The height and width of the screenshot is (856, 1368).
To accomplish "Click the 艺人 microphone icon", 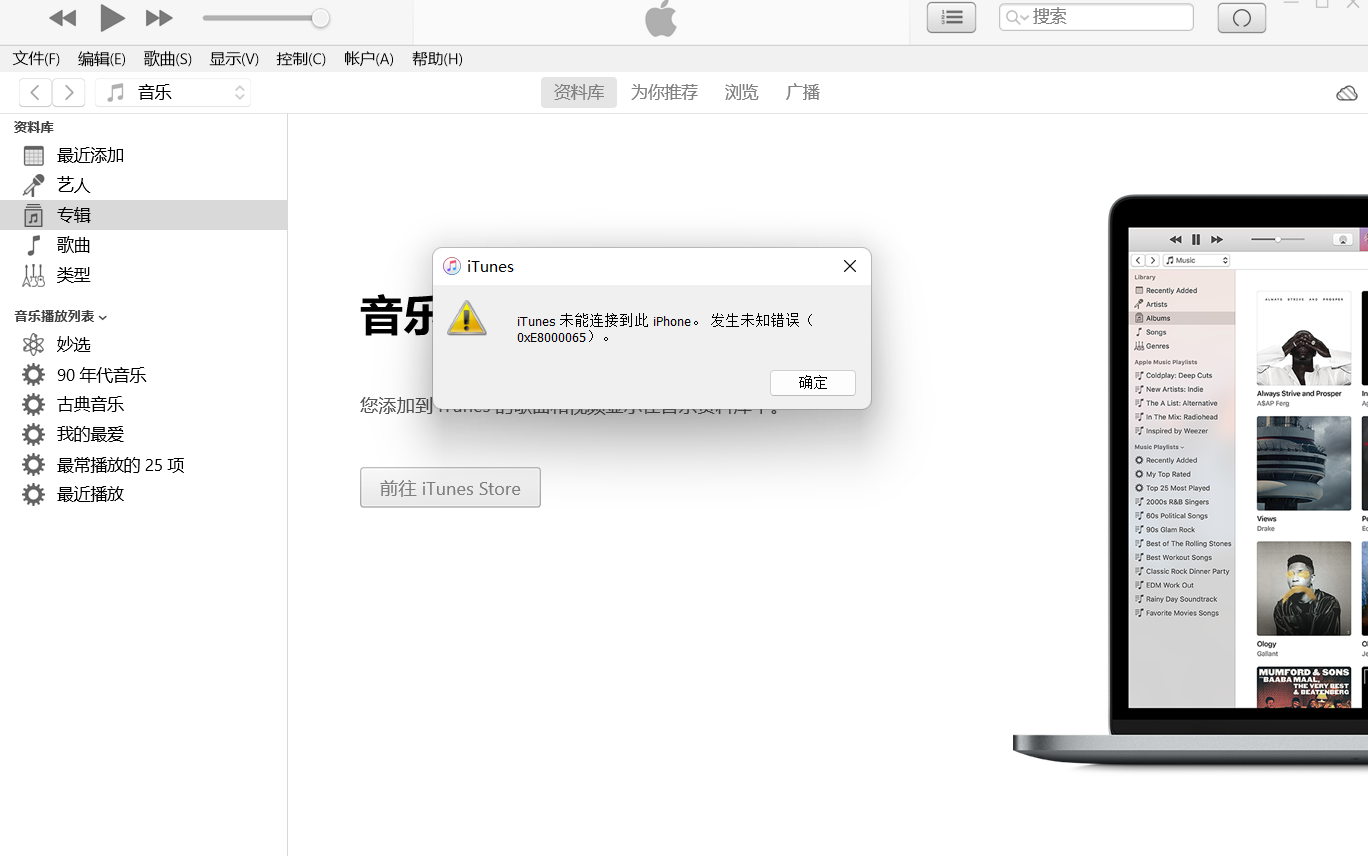I will (x=34, y=185).
